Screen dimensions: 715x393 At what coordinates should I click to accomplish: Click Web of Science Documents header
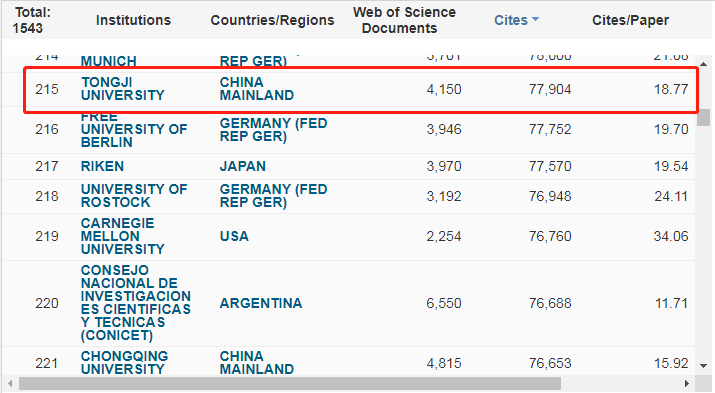404,20
